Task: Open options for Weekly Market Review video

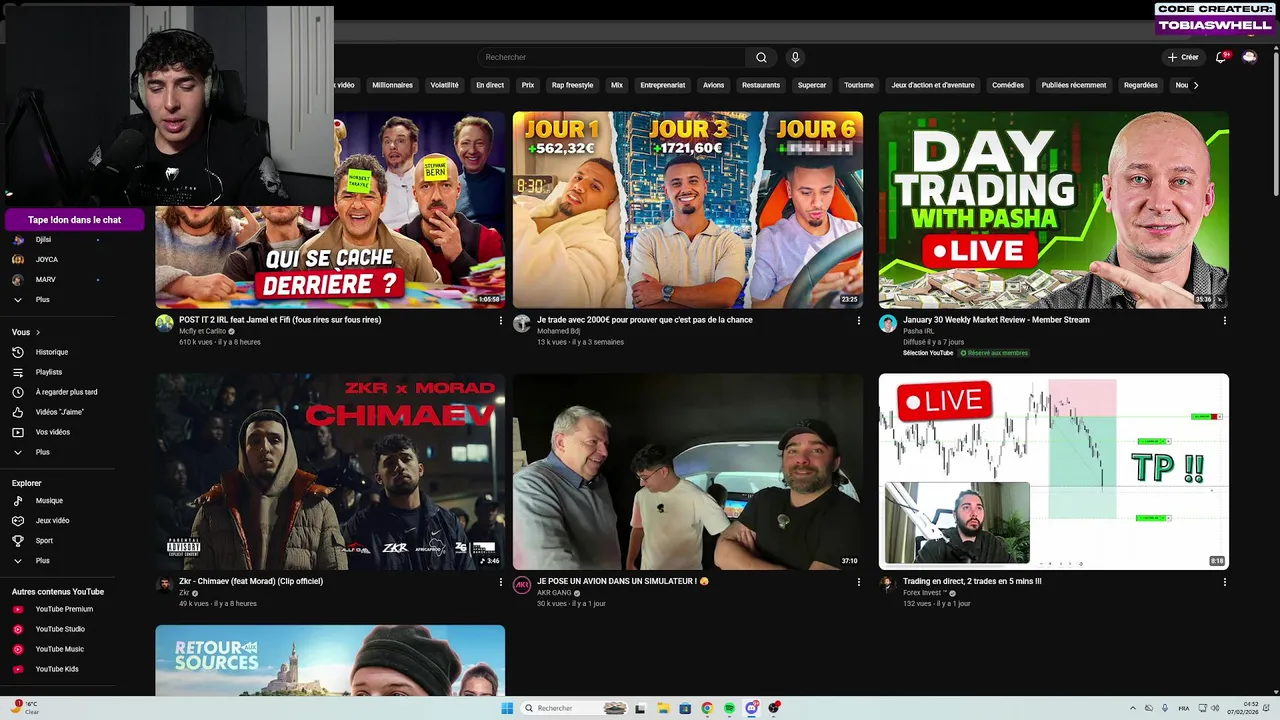Action: pyautogui.click(x=1225, y=321)
